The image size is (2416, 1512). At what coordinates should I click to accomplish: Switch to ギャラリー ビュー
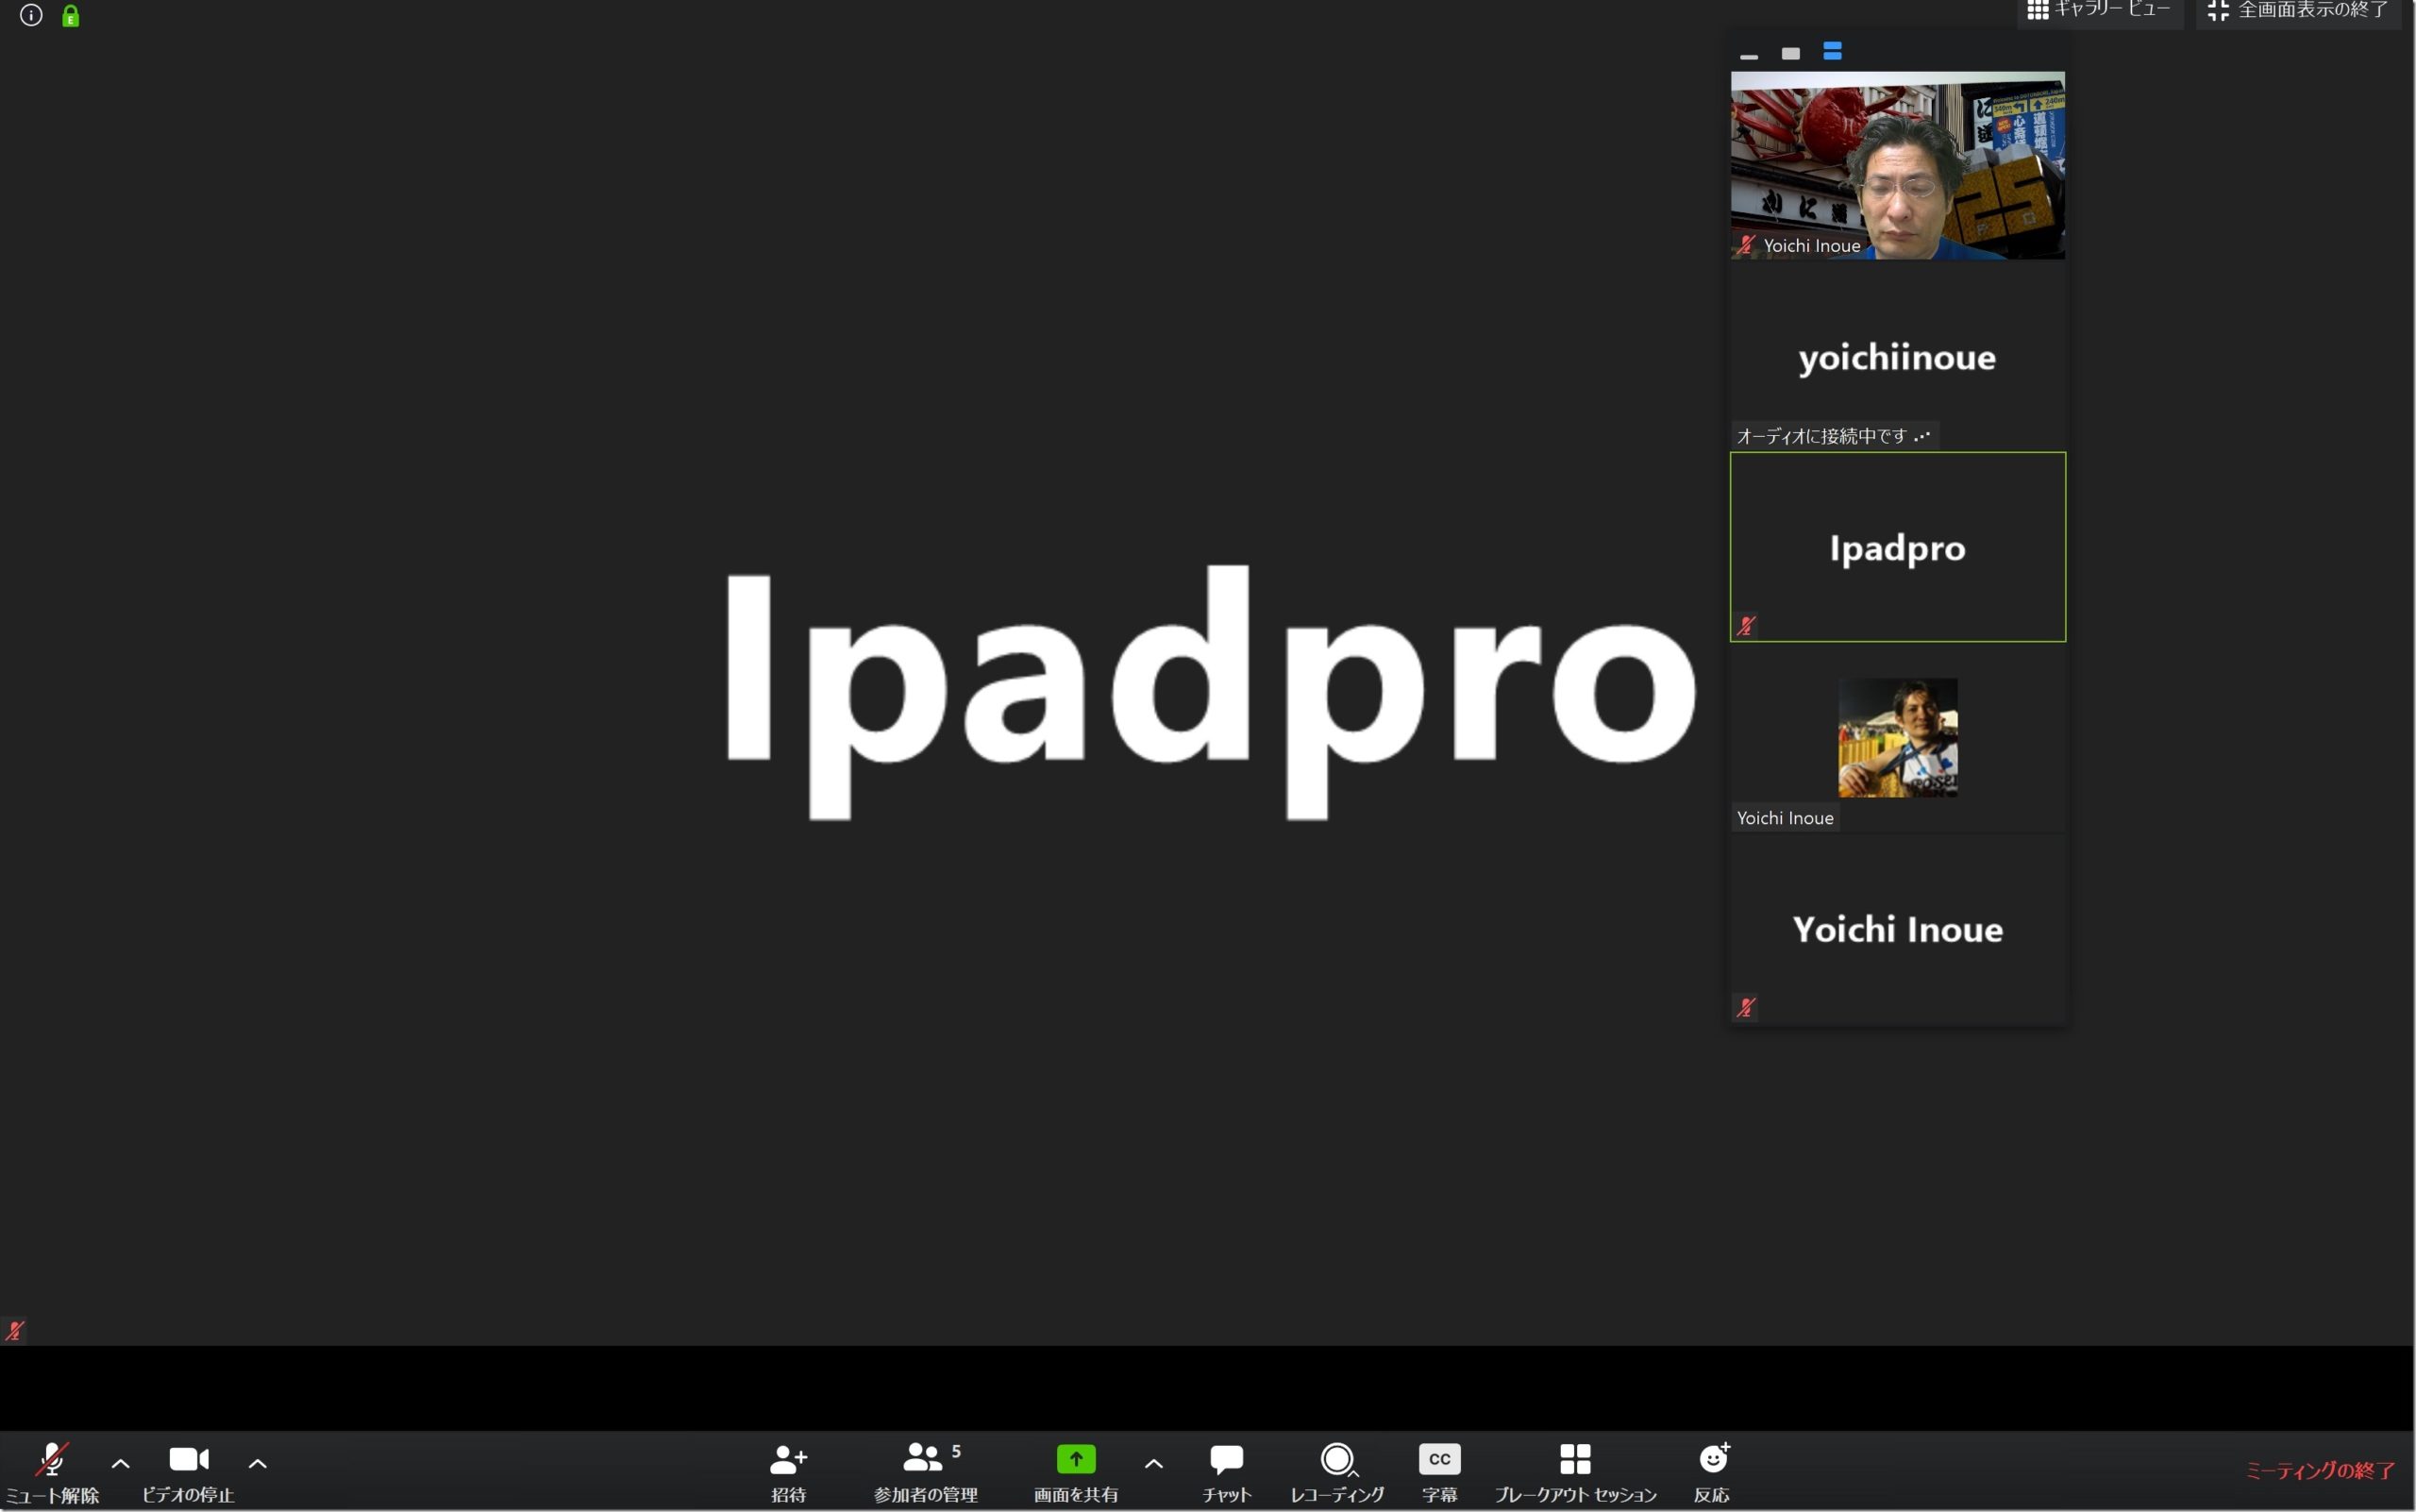coord(2099,11)
